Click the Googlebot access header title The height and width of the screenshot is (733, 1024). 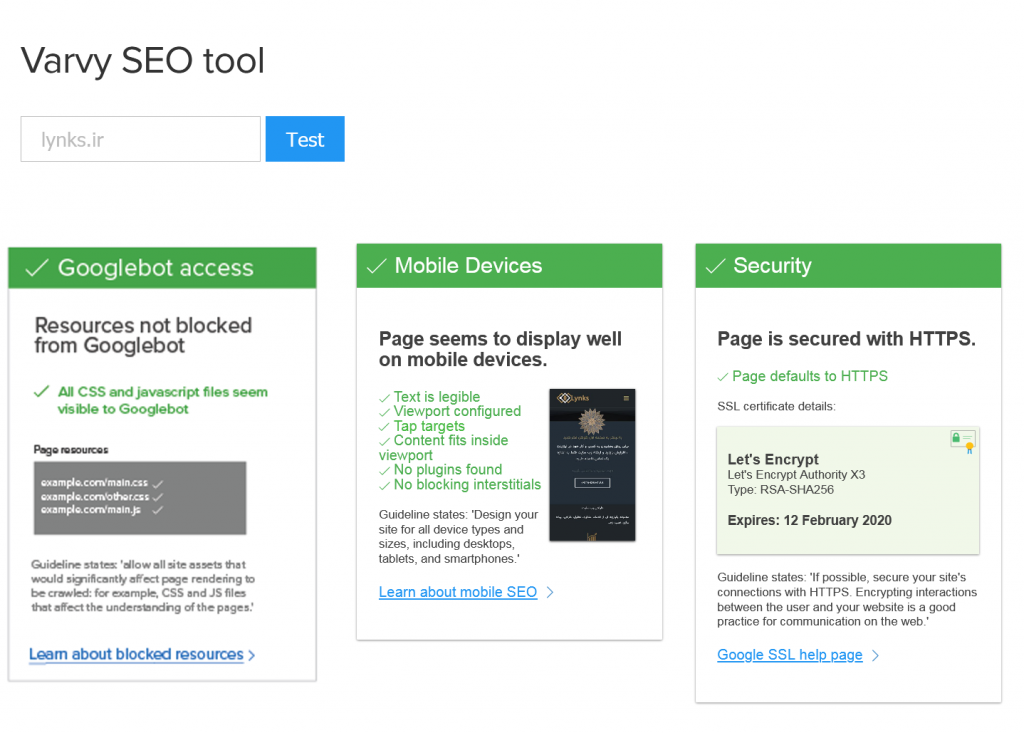pos(155,268)
